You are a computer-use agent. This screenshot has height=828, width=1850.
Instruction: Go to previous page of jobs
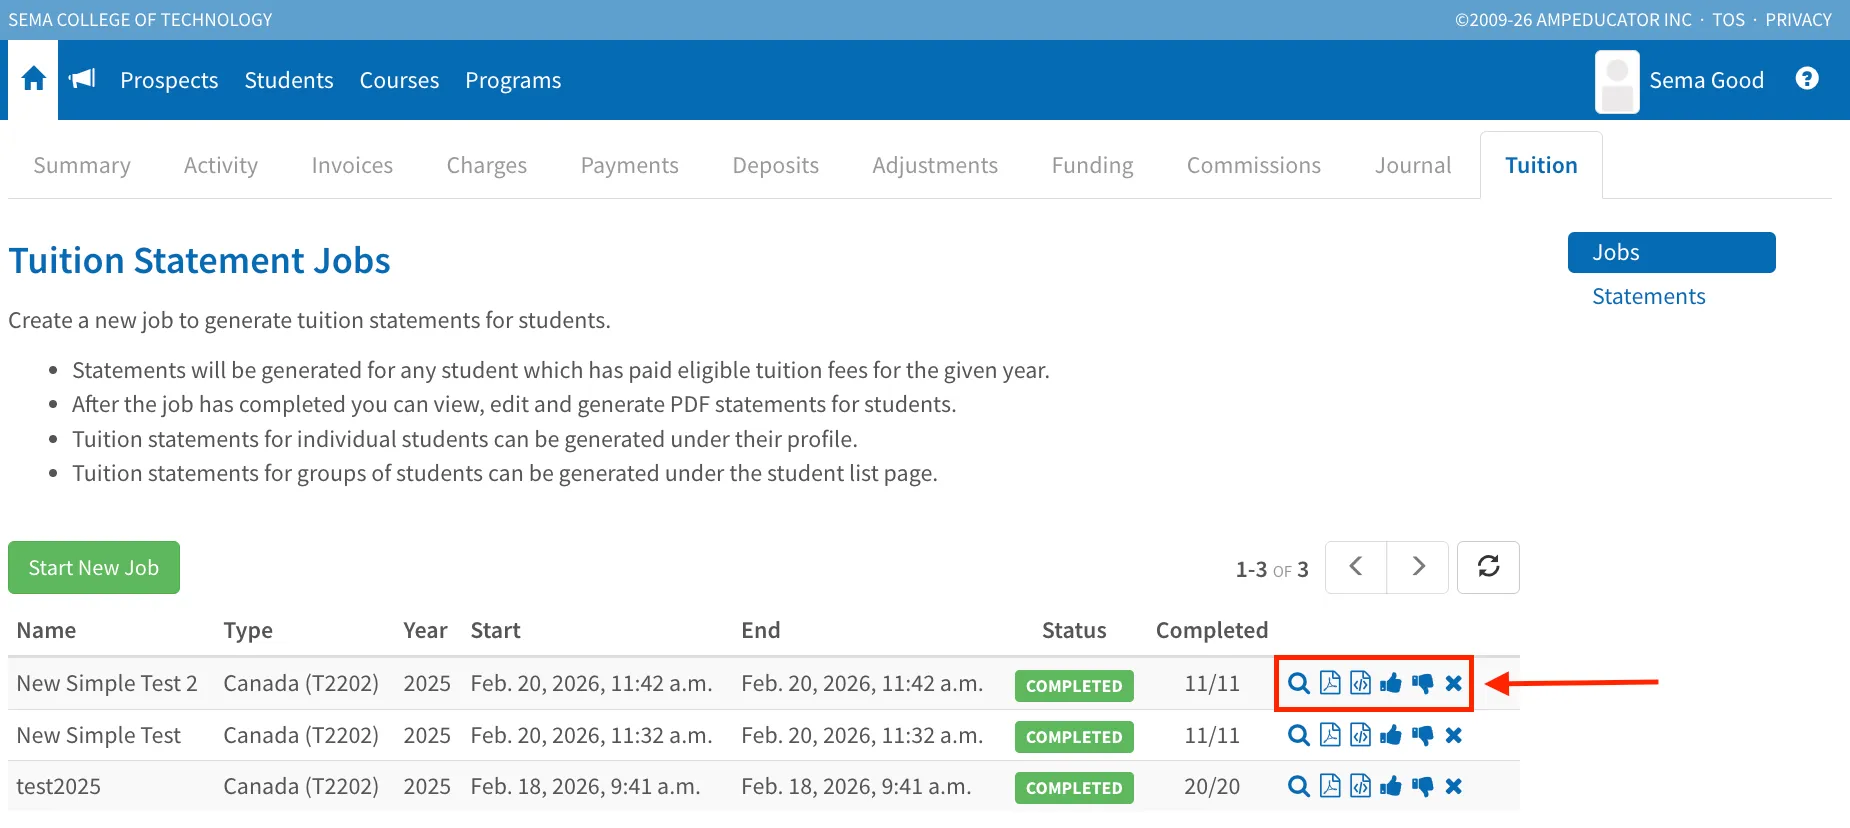click(1356, 567)
